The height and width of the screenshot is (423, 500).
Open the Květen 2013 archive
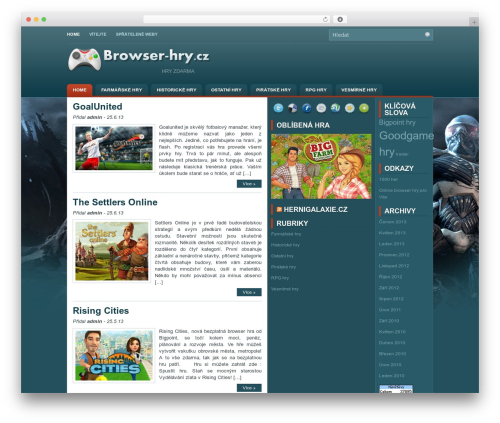point(392,233)
